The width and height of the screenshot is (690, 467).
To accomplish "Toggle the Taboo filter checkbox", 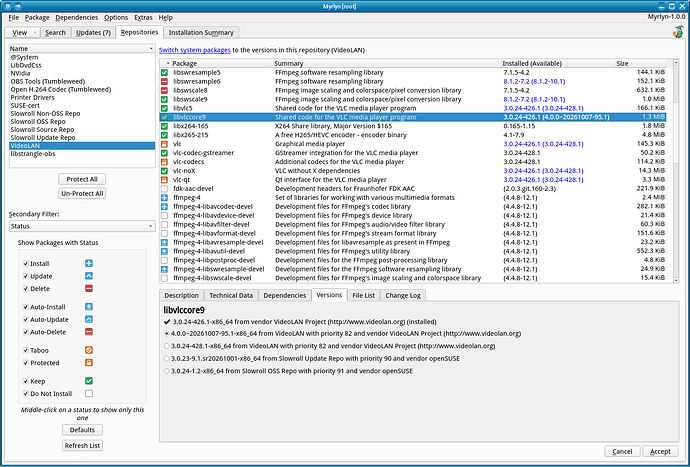I will coord(26,350).
